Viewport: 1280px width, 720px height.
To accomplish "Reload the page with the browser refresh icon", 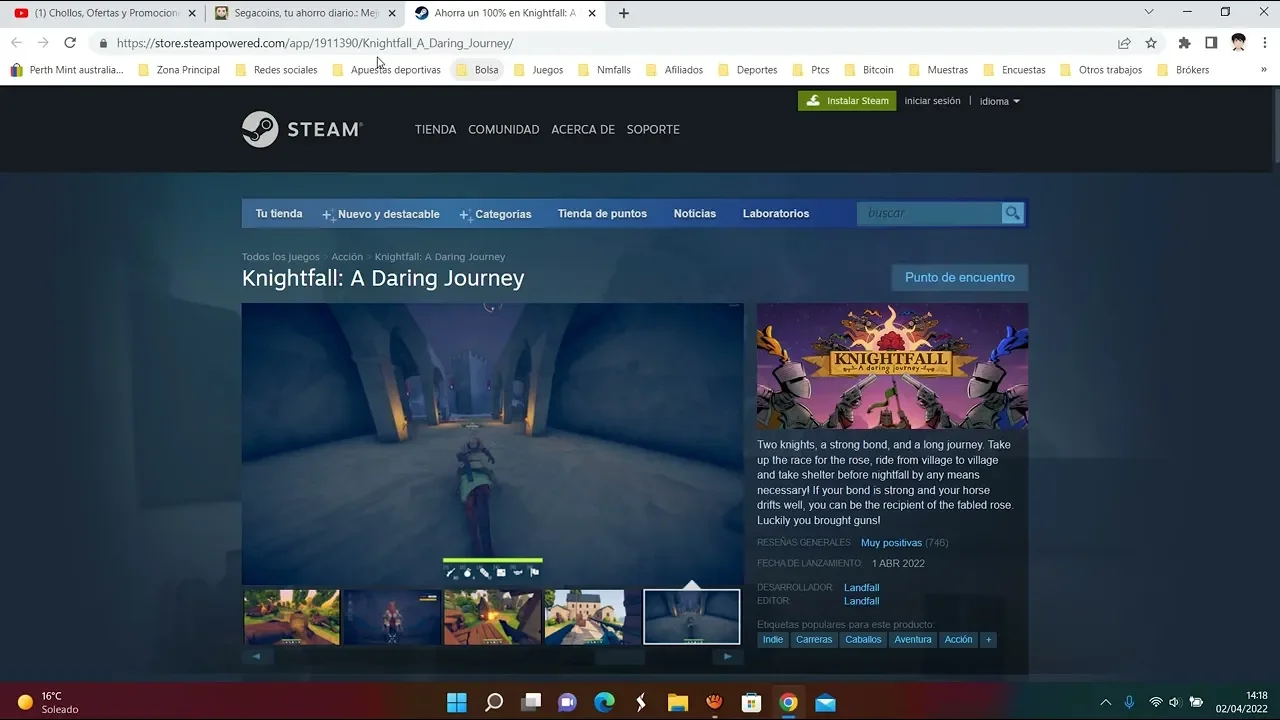I will tap(70, 43).
